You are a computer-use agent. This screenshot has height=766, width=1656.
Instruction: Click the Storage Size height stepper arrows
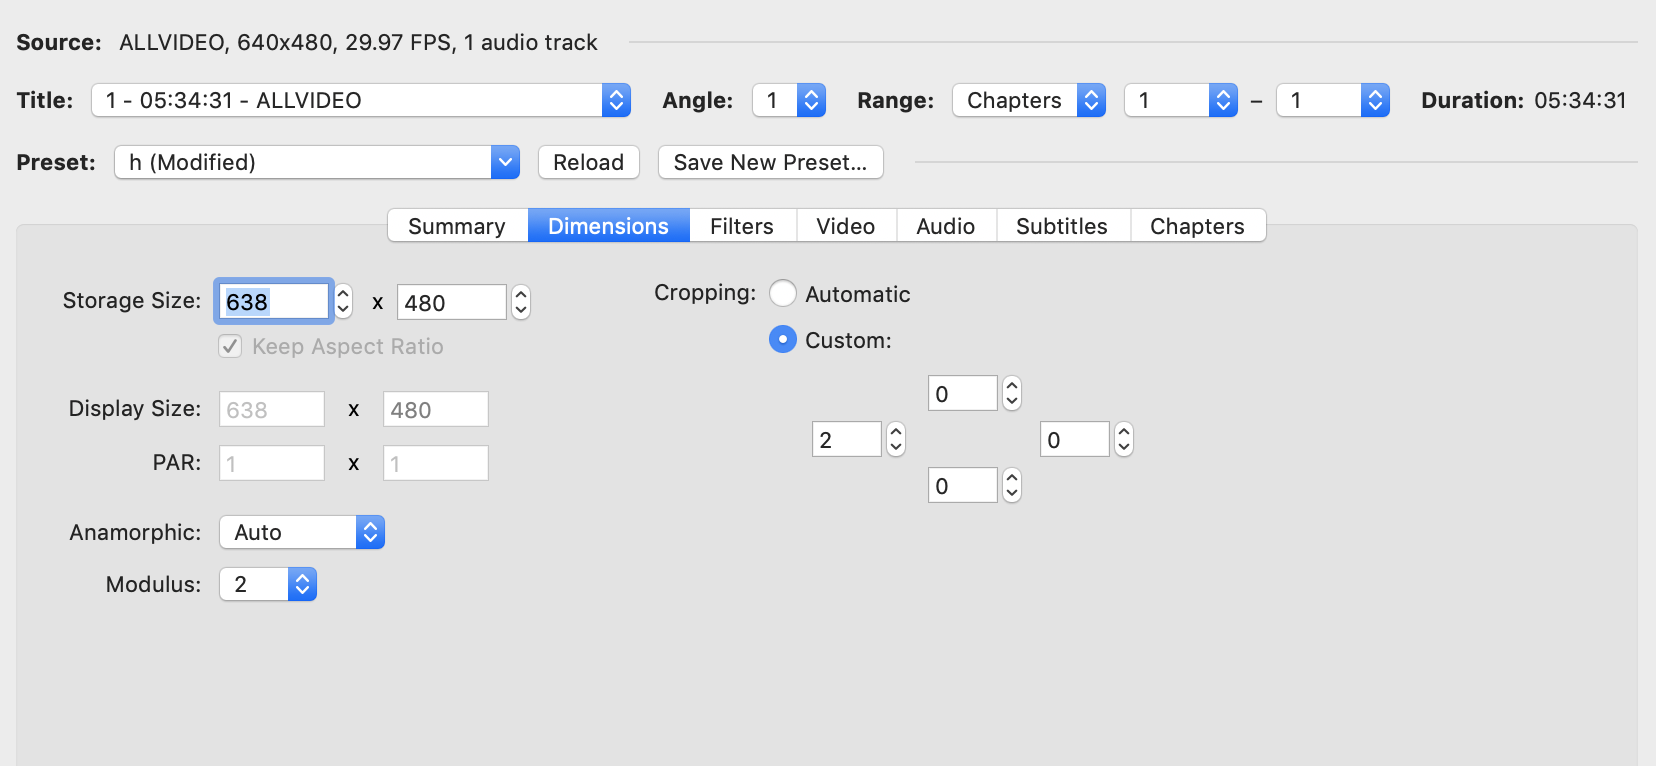tap(520, 302)
